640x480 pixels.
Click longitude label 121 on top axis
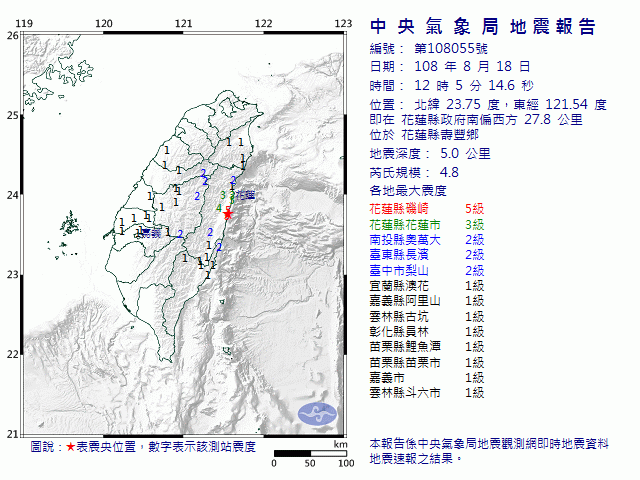[184, 24]
